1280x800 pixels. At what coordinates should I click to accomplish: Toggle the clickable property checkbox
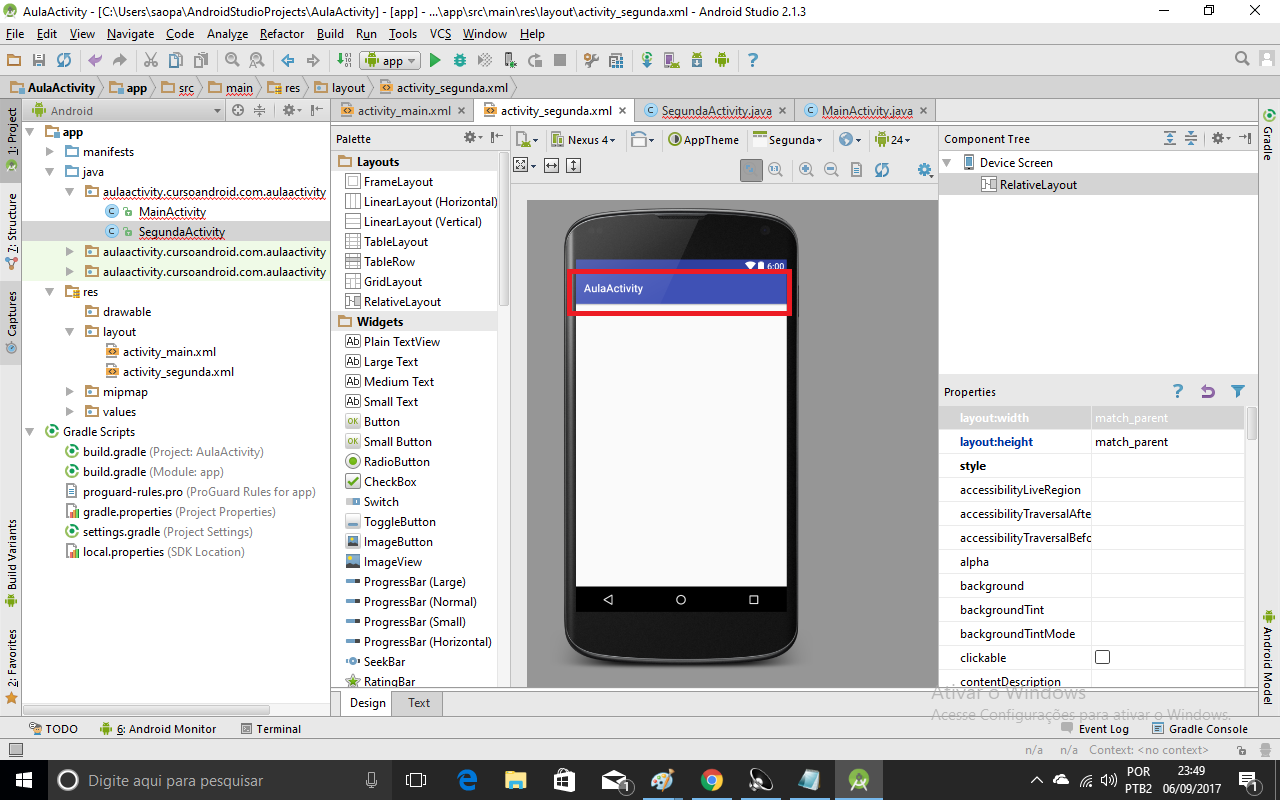(1103, 657)
